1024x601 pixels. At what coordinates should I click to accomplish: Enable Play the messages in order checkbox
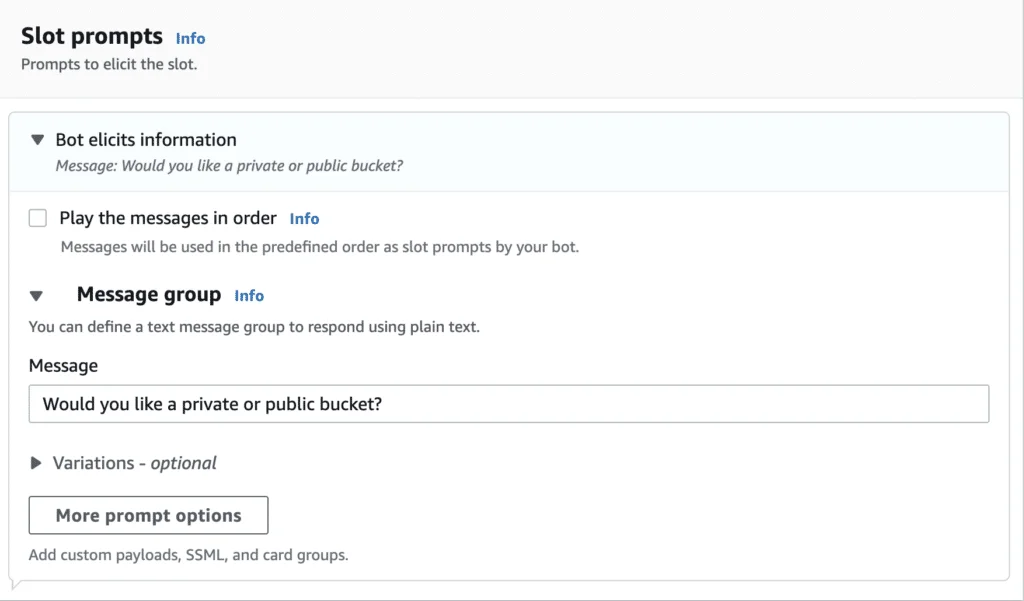tap(38, 218)
